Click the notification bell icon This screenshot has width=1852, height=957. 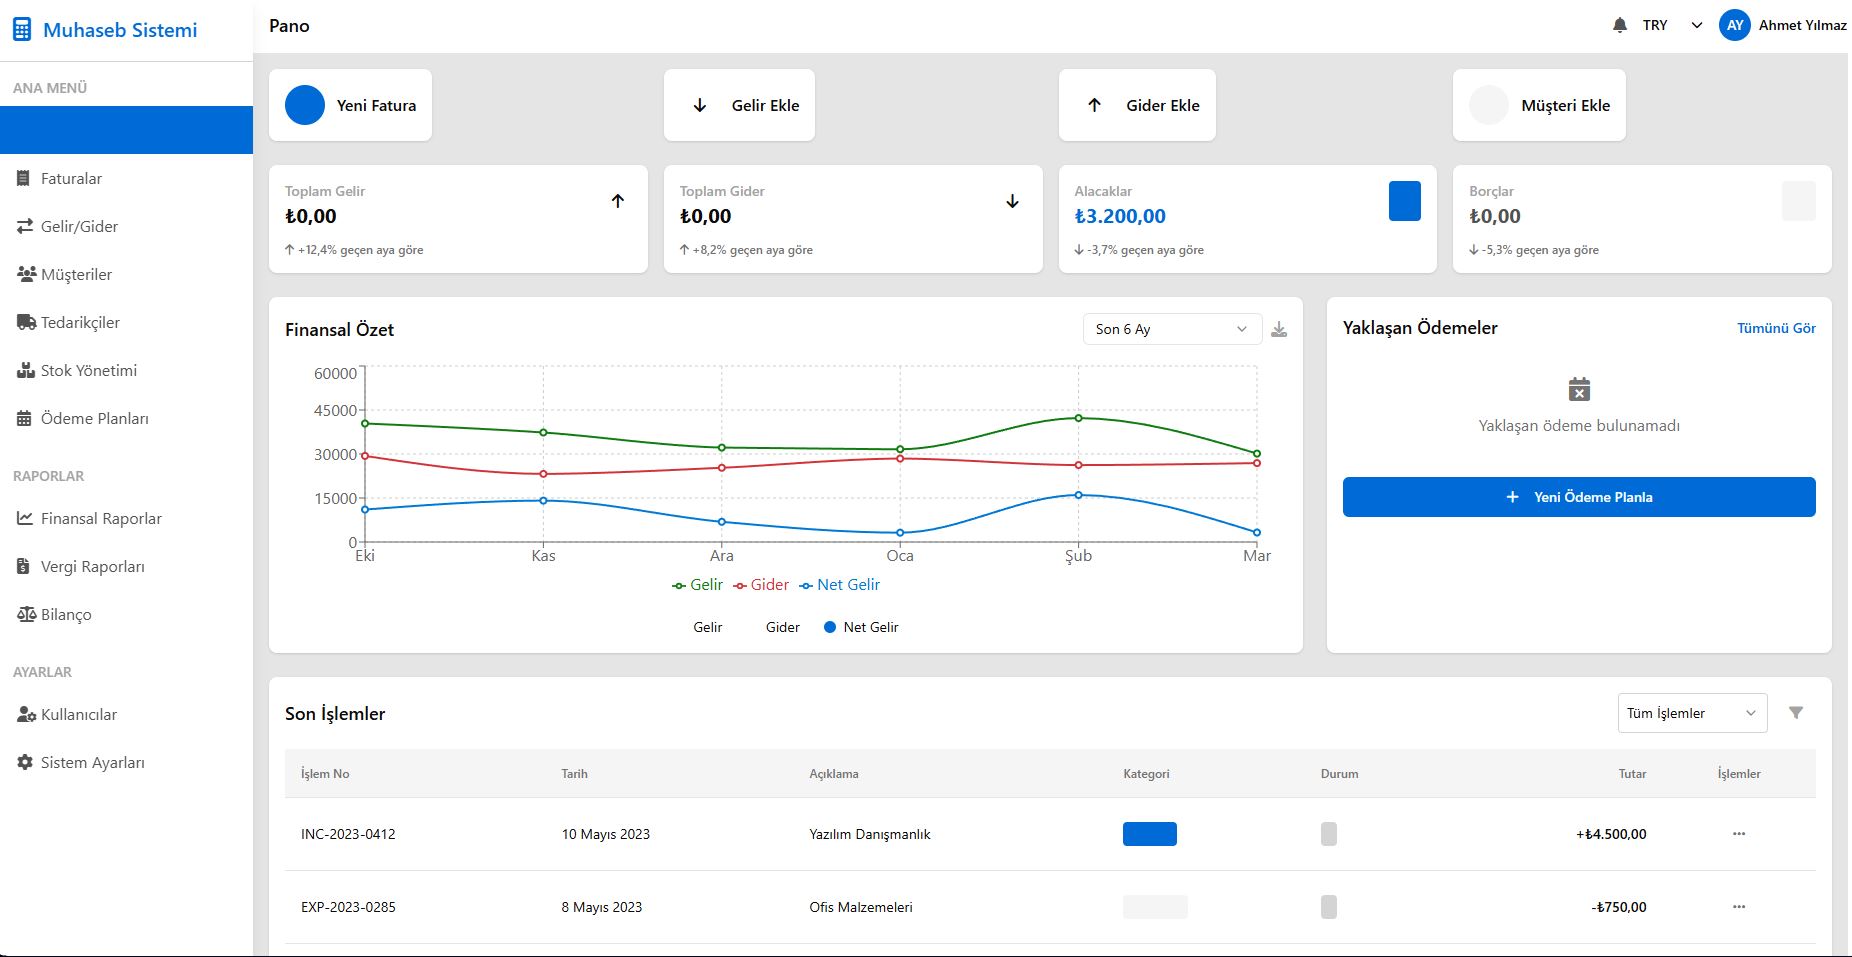[x=1619, y=25]
